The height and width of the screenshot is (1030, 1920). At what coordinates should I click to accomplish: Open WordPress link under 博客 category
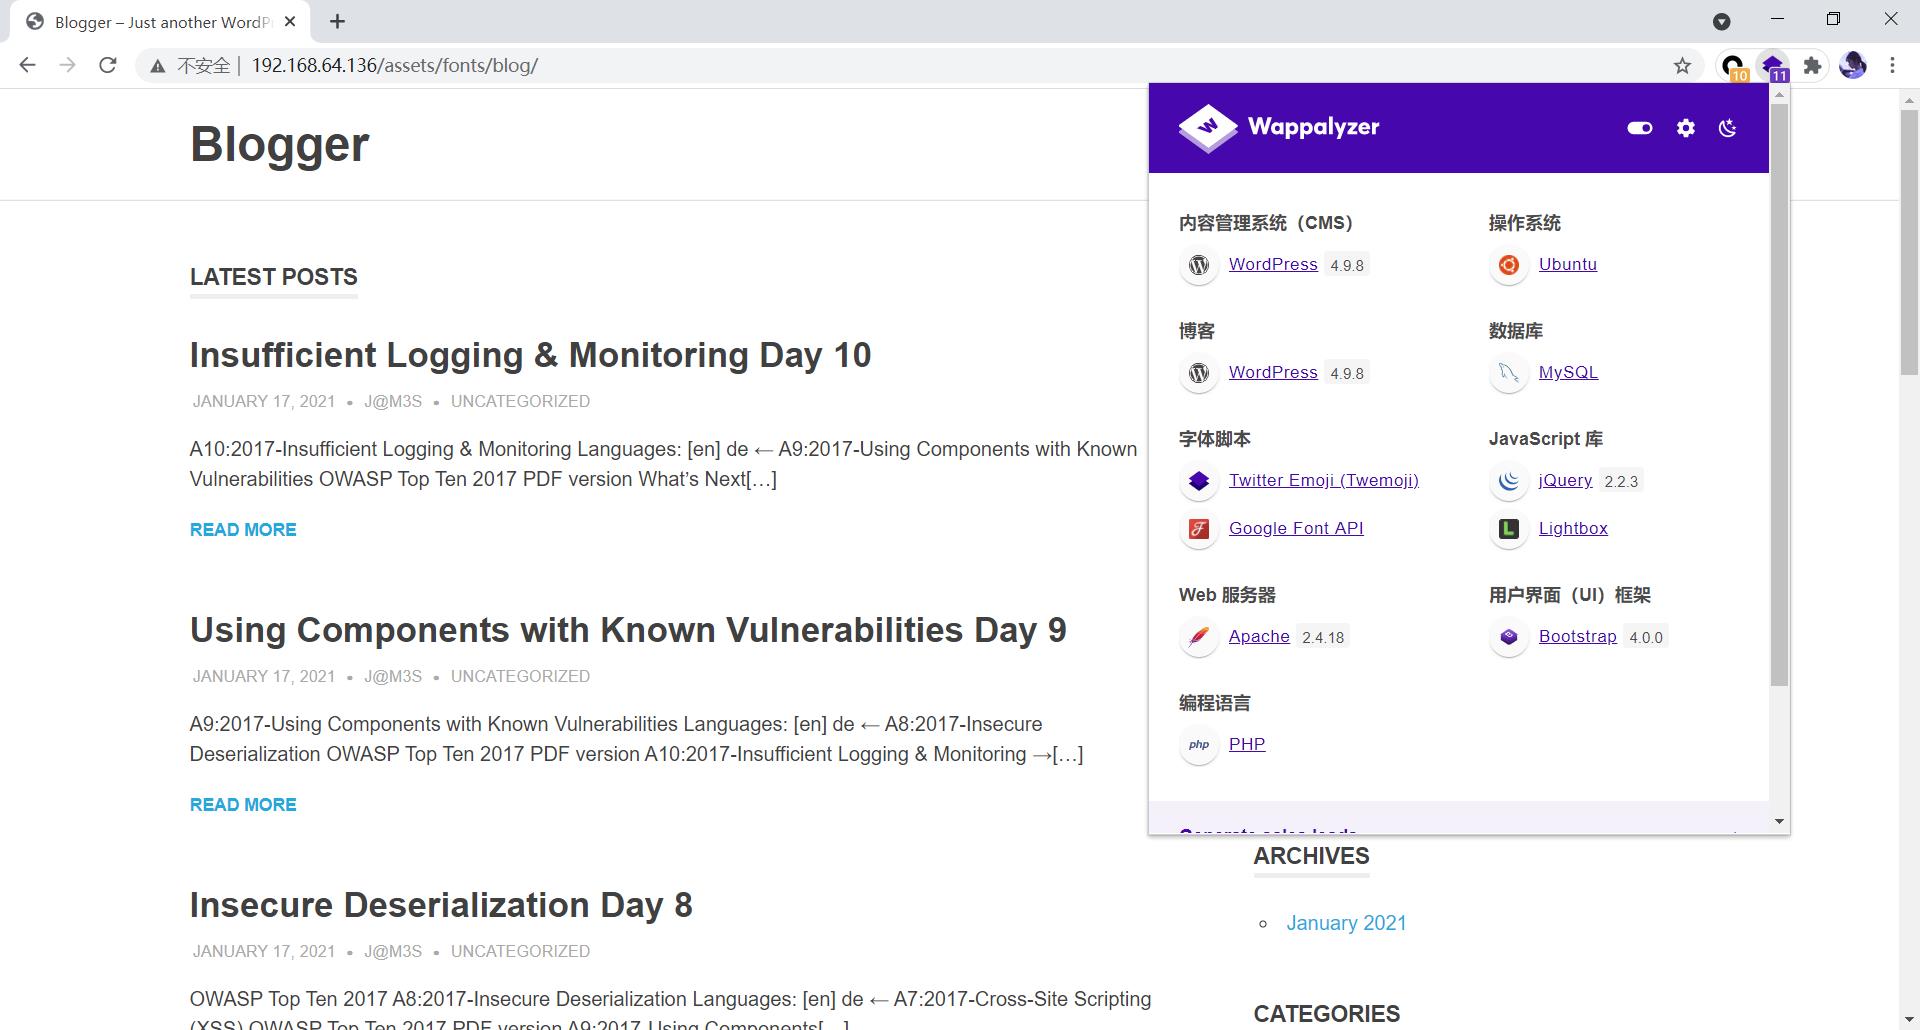coord(1273,372)
